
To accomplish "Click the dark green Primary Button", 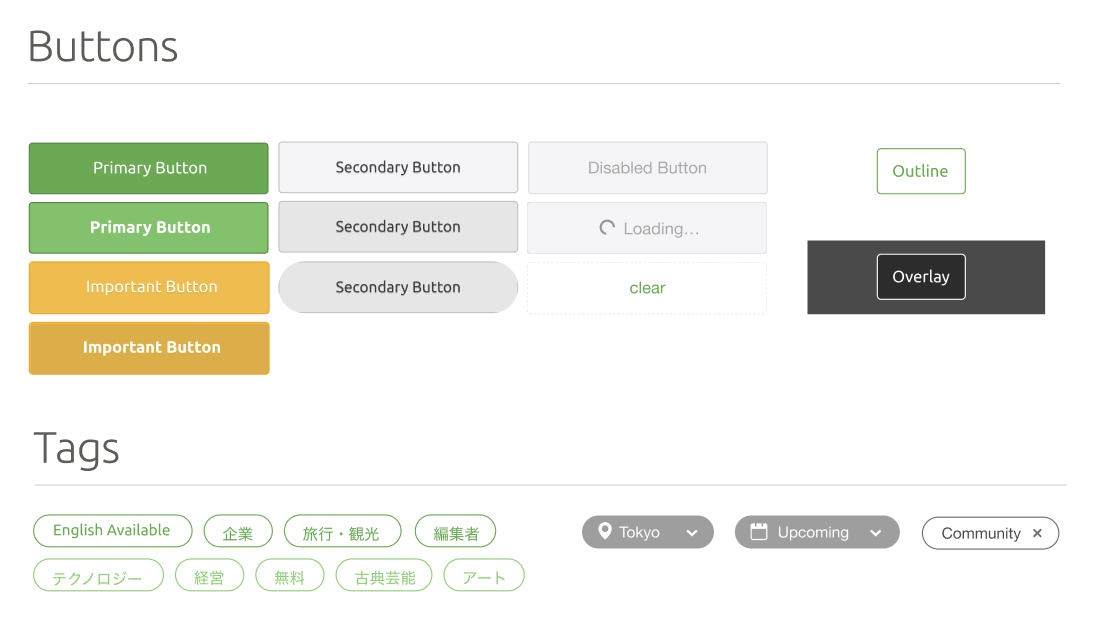I will click(149, 168).
